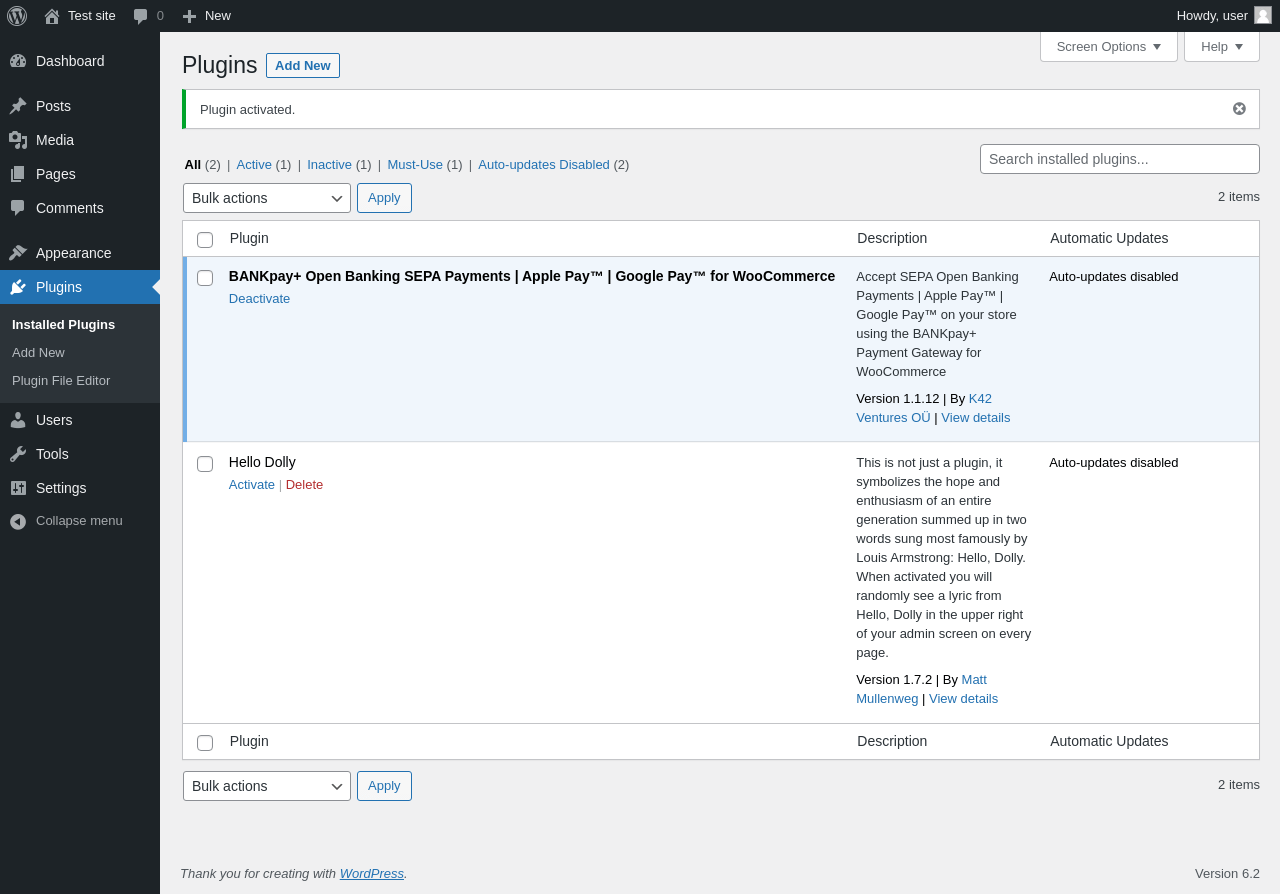Toggle select-all checkbox in table header
Viewport: 1280px width, 894px height.
pyautogui.click(x=205, y=240)
